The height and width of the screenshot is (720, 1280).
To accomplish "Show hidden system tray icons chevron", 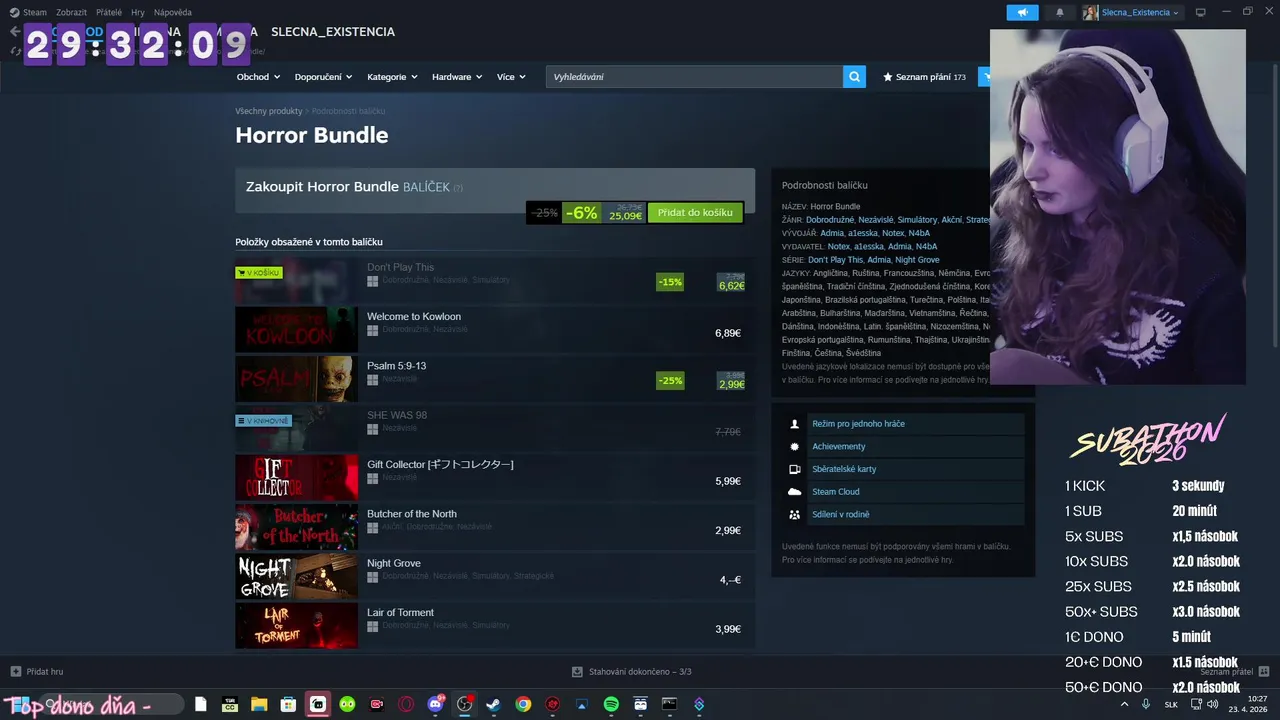I will 1123,704.
